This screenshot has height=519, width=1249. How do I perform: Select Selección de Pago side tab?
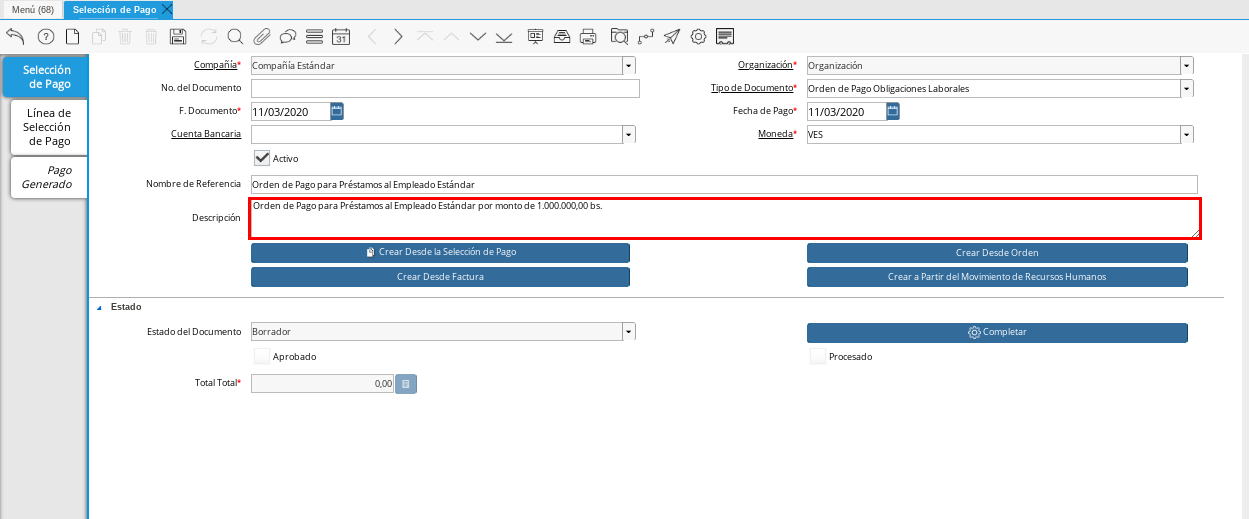pyautogui.click(x=46, y=77)
